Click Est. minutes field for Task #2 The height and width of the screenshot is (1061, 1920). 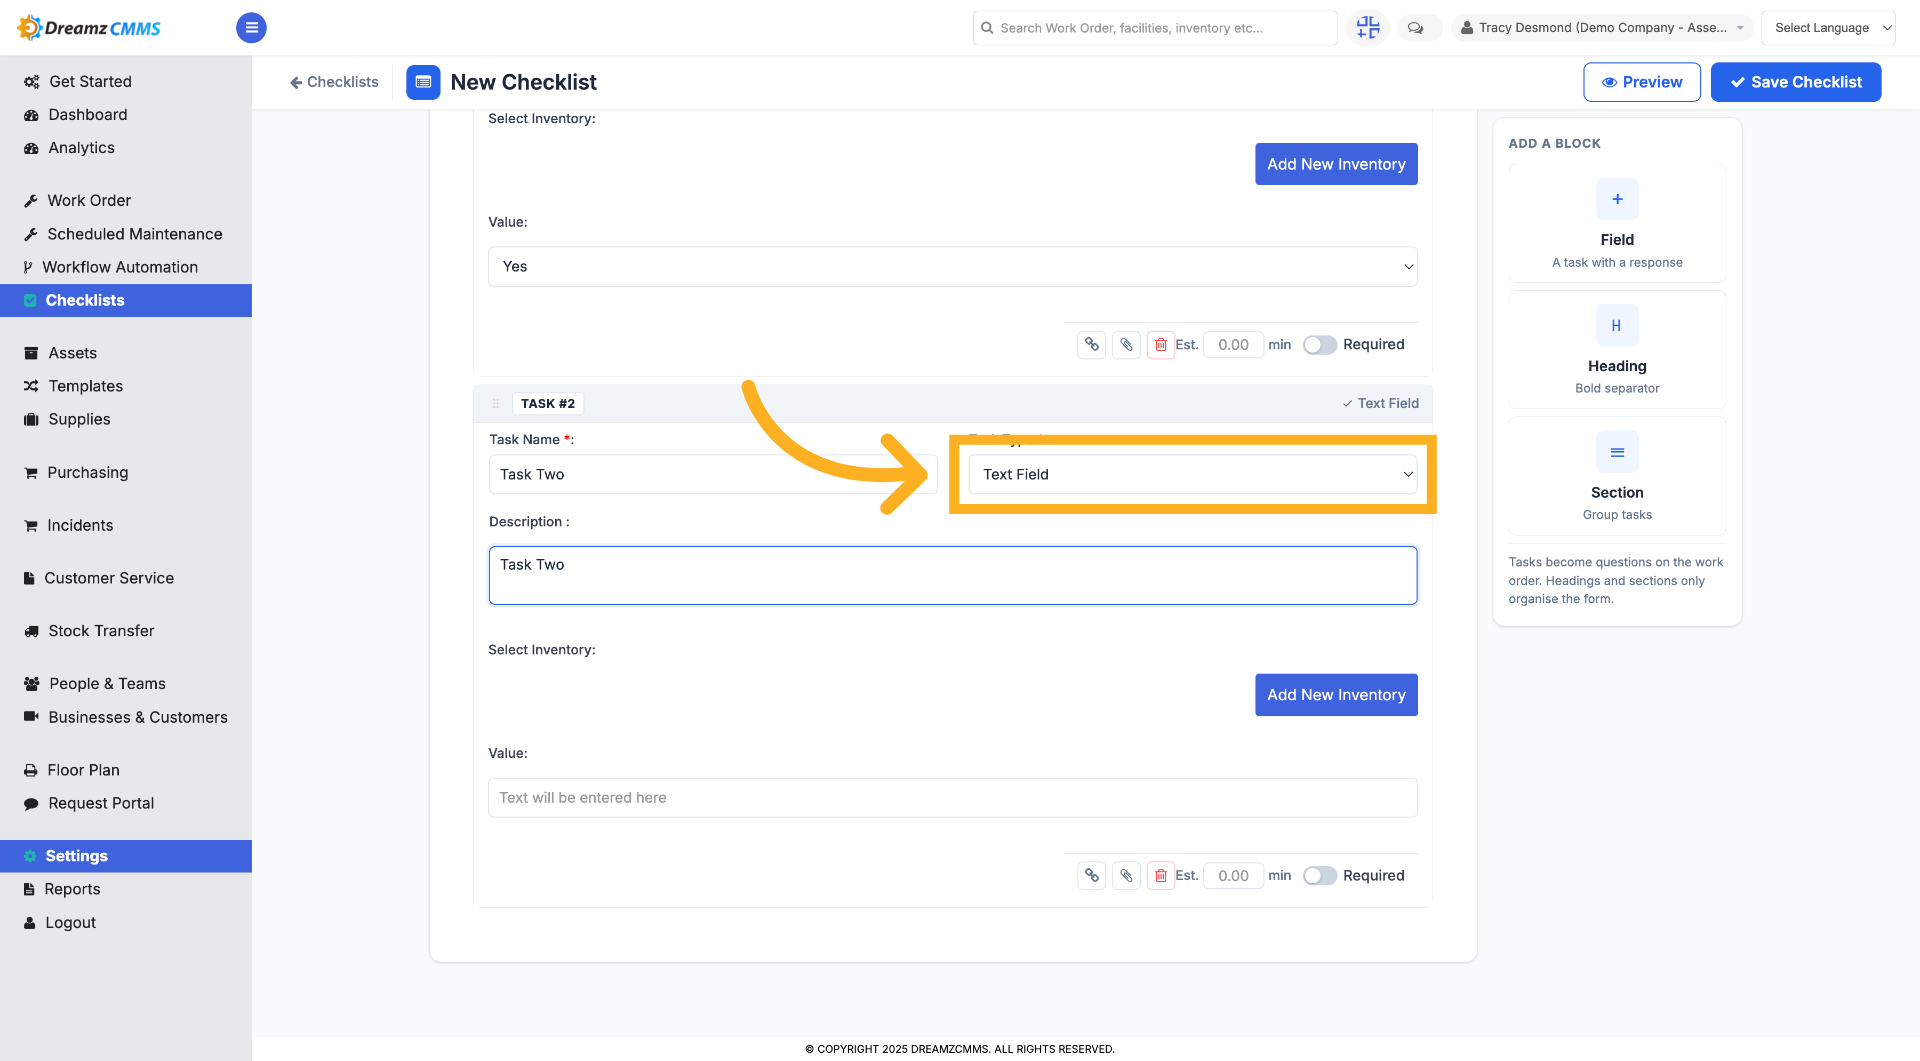point(1233,876)
